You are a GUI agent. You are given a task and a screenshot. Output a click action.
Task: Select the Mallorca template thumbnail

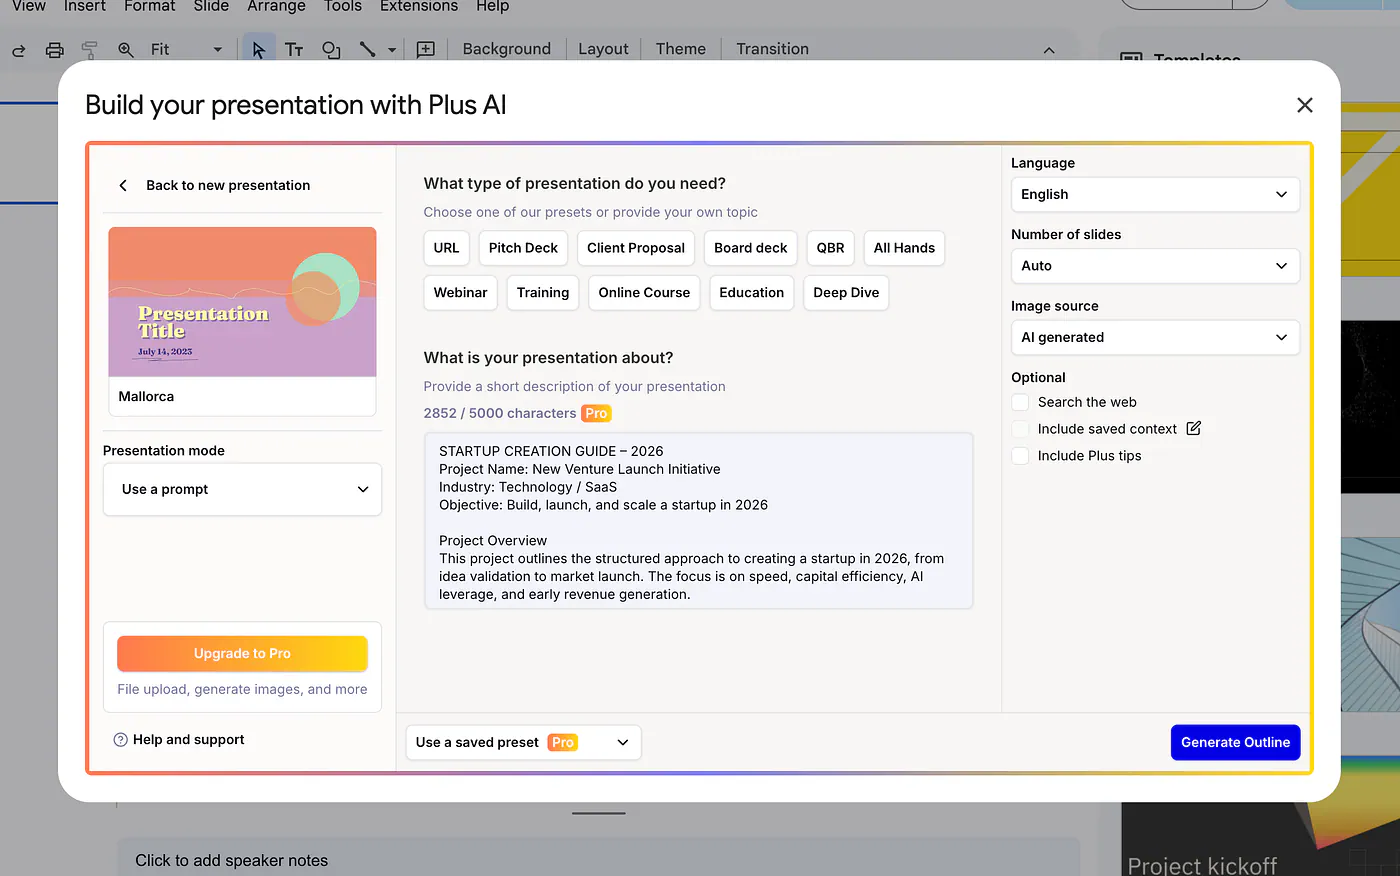point(242,321)
